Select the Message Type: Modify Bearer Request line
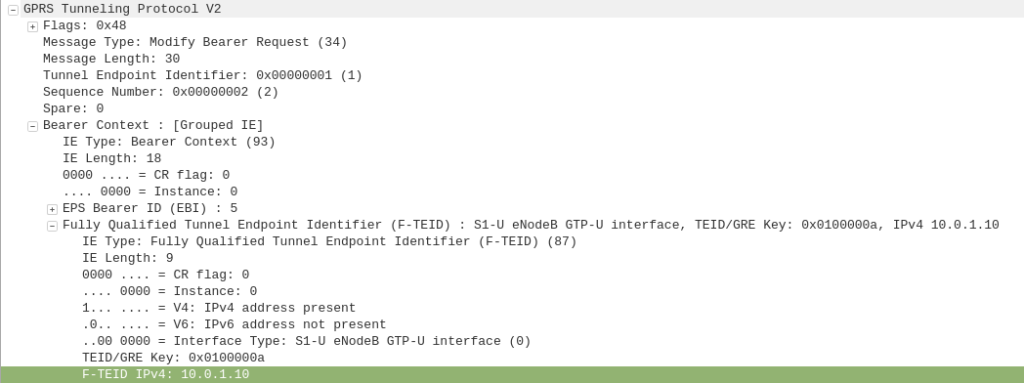The height and width of the screenshot is (383, 1024). pyautogui.click(x=195, y=42)
